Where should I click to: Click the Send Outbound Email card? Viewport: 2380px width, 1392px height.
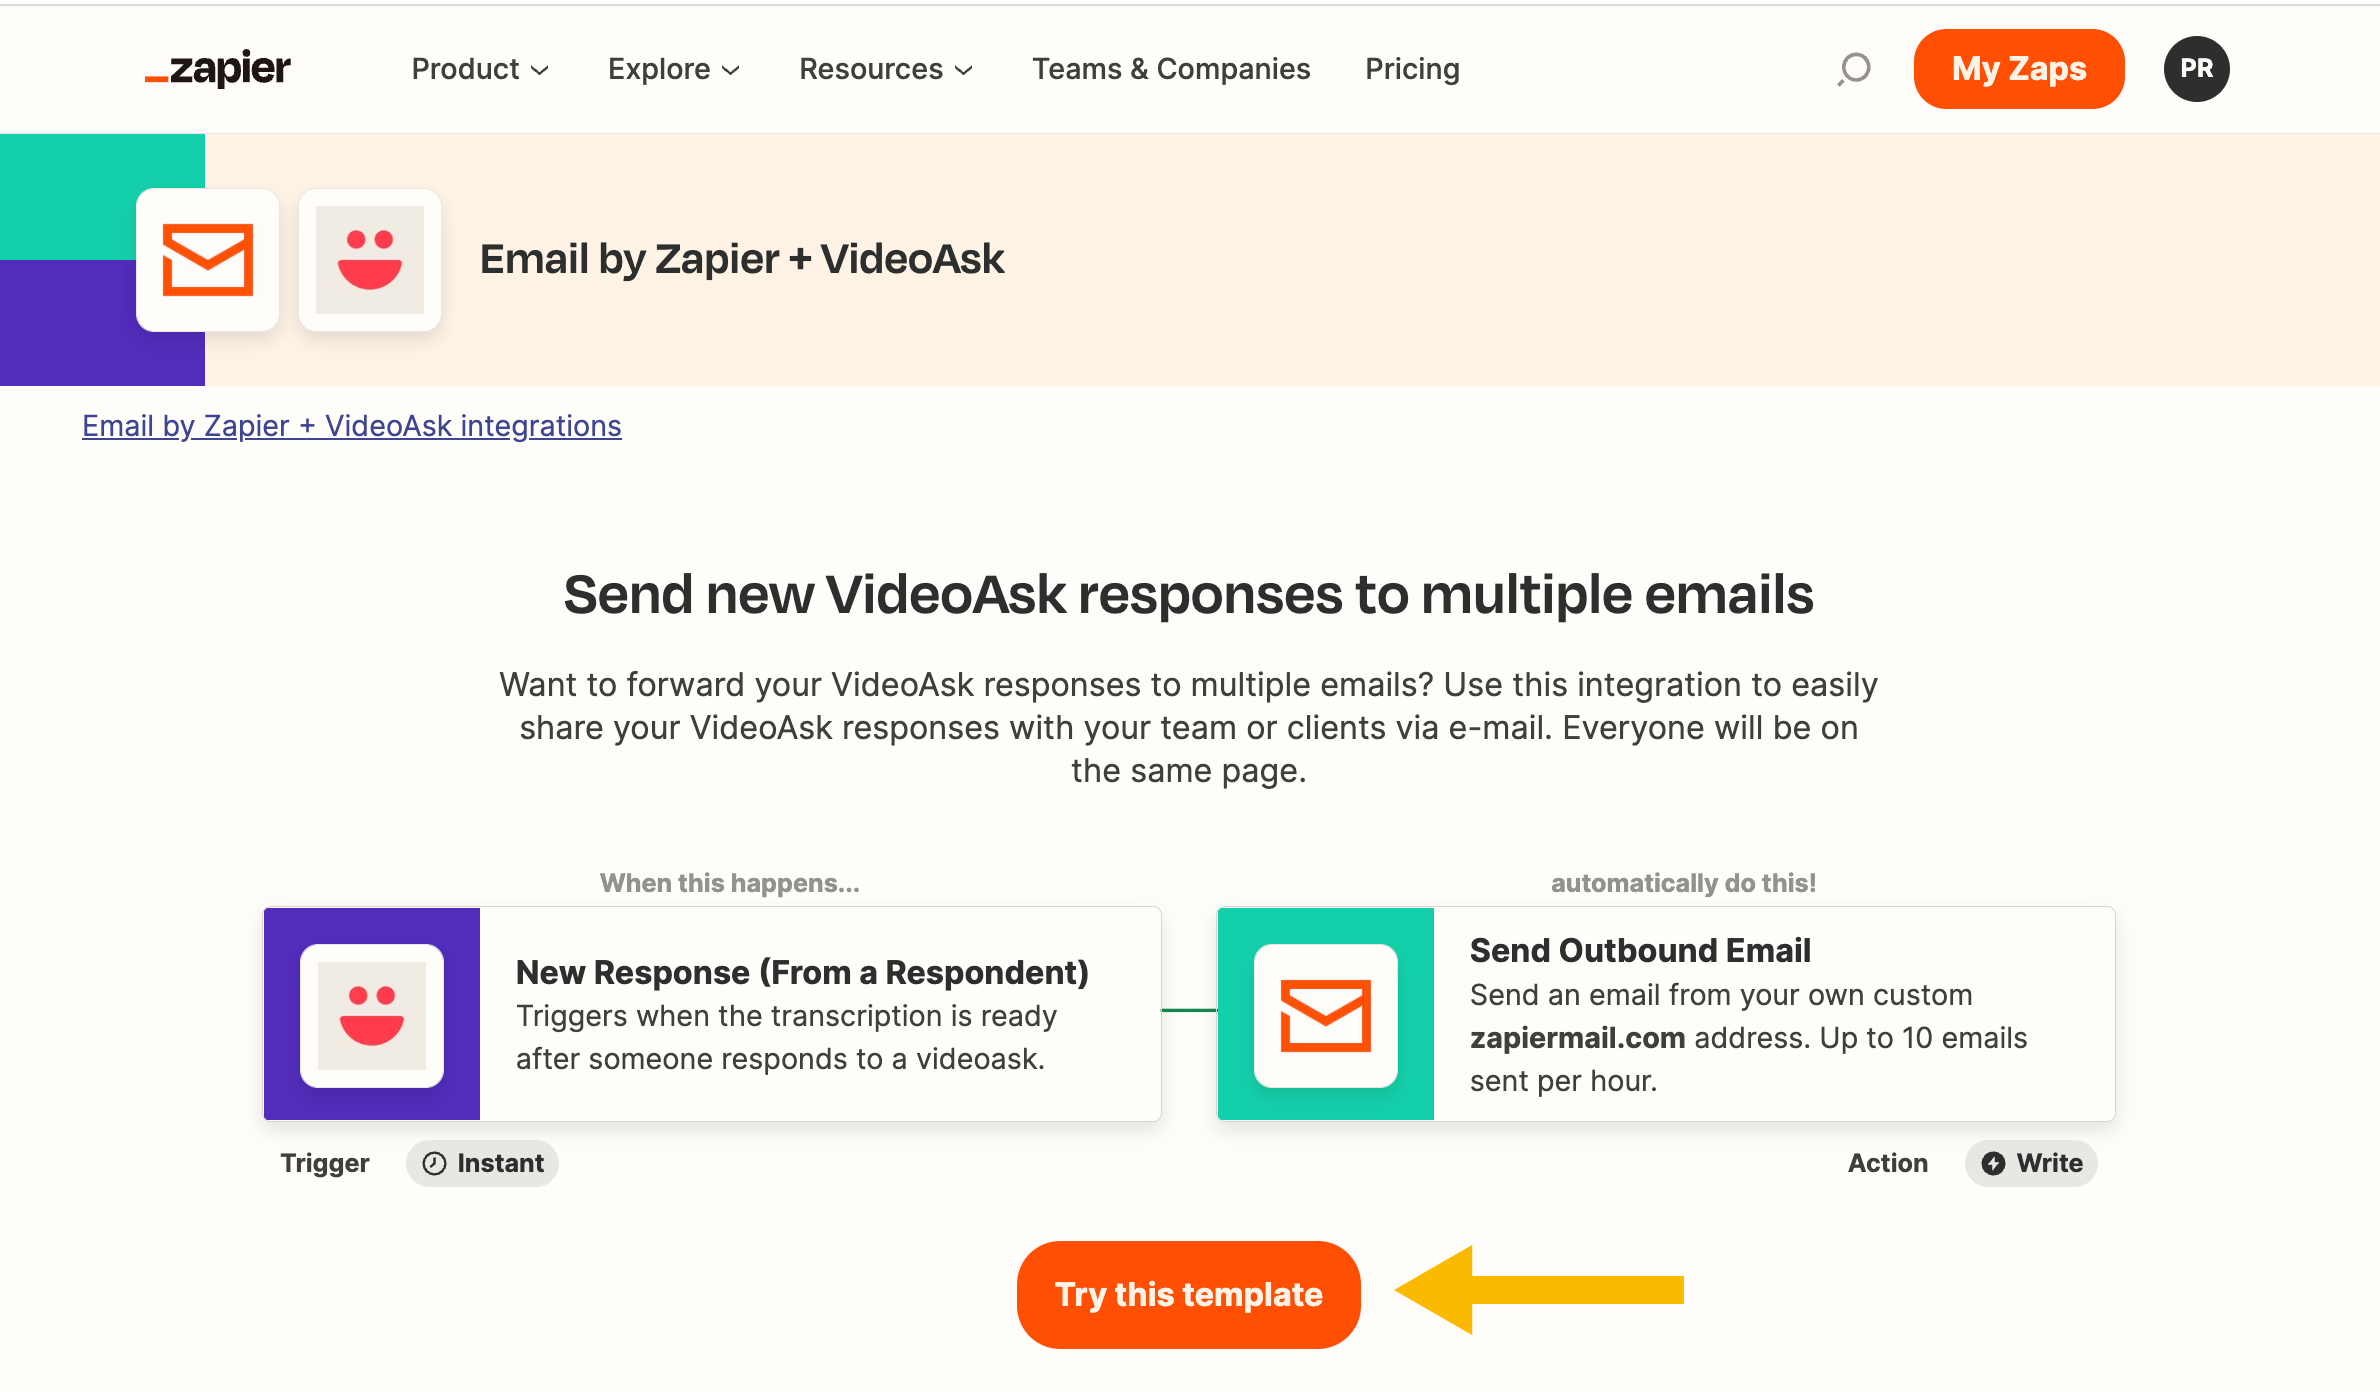tap(1666, 1014)
